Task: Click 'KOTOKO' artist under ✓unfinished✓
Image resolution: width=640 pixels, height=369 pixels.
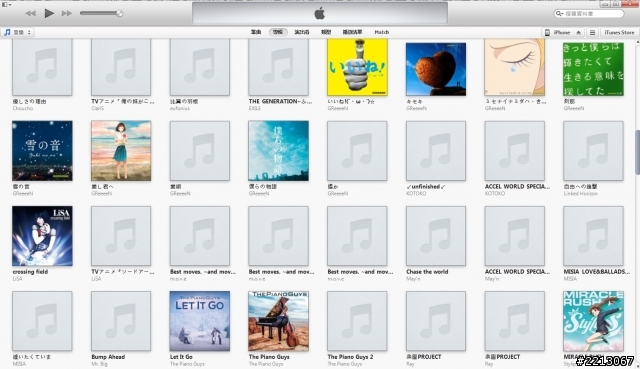Action: click(x=416, y=193)
